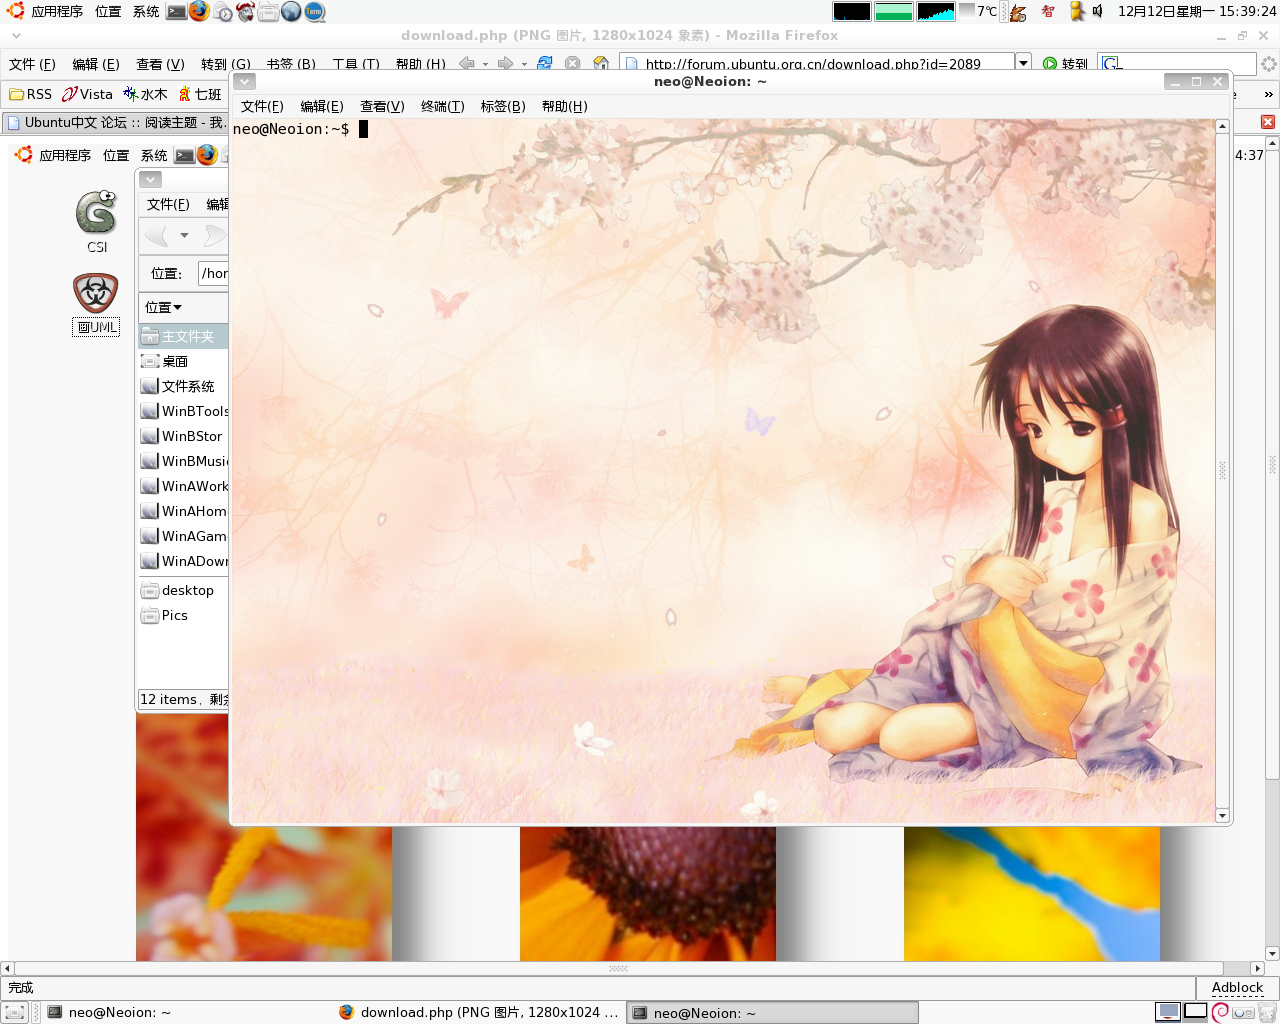1280x1024 pixels.
Task: Open the volume control speaker icon
Action: pos(1097,12)
